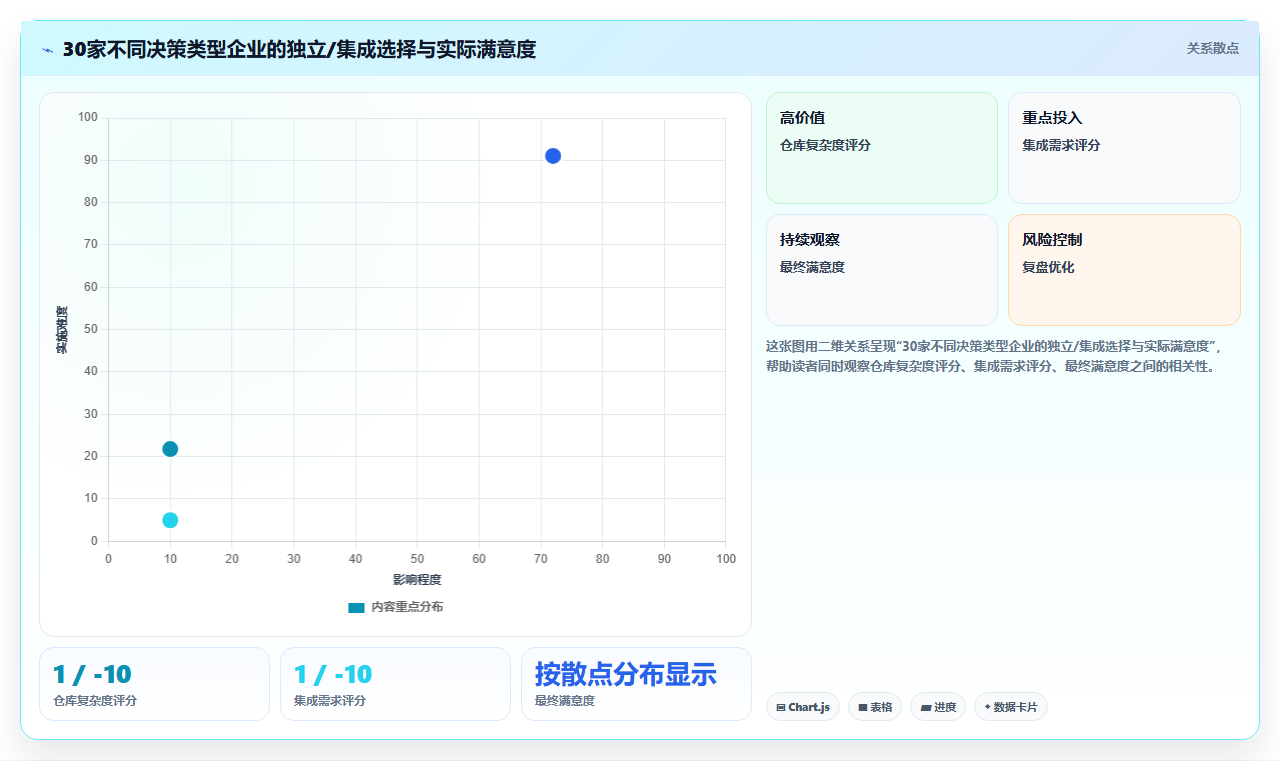Open the 持续观察 quadrant card

tap(882, 270)
